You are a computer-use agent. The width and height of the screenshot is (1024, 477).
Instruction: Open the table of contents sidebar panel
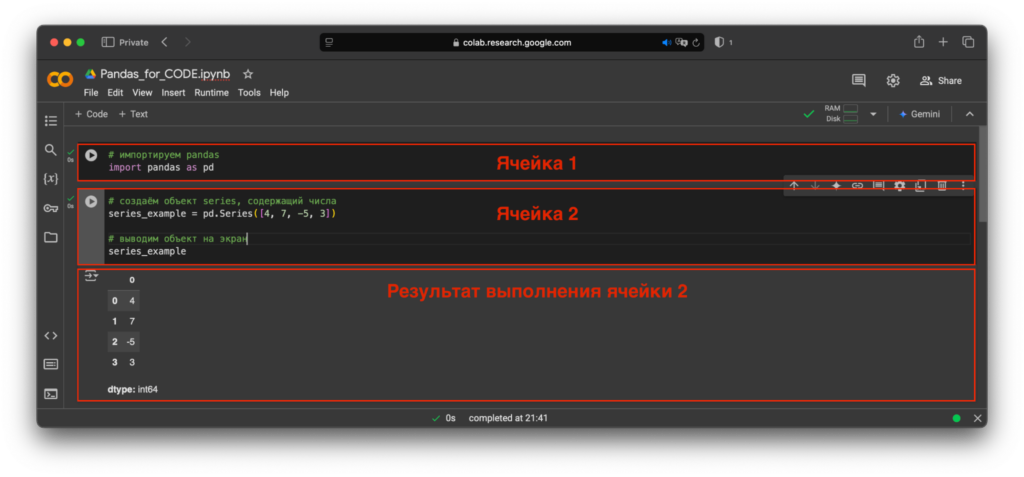51,121
